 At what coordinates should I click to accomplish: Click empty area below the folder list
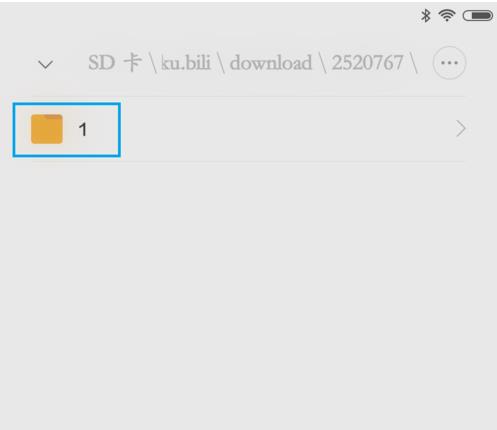pos(248,293)
